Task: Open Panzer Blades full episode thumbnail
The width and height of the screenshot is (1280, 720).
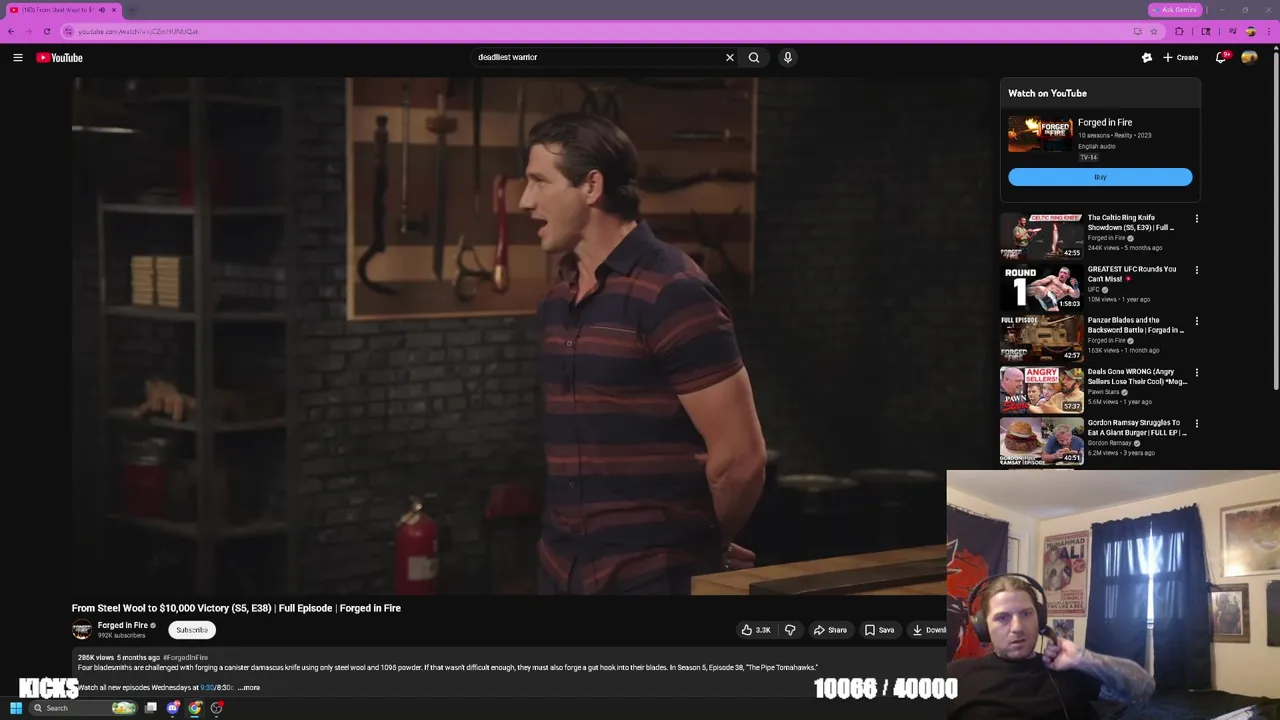Action: 1041,338
